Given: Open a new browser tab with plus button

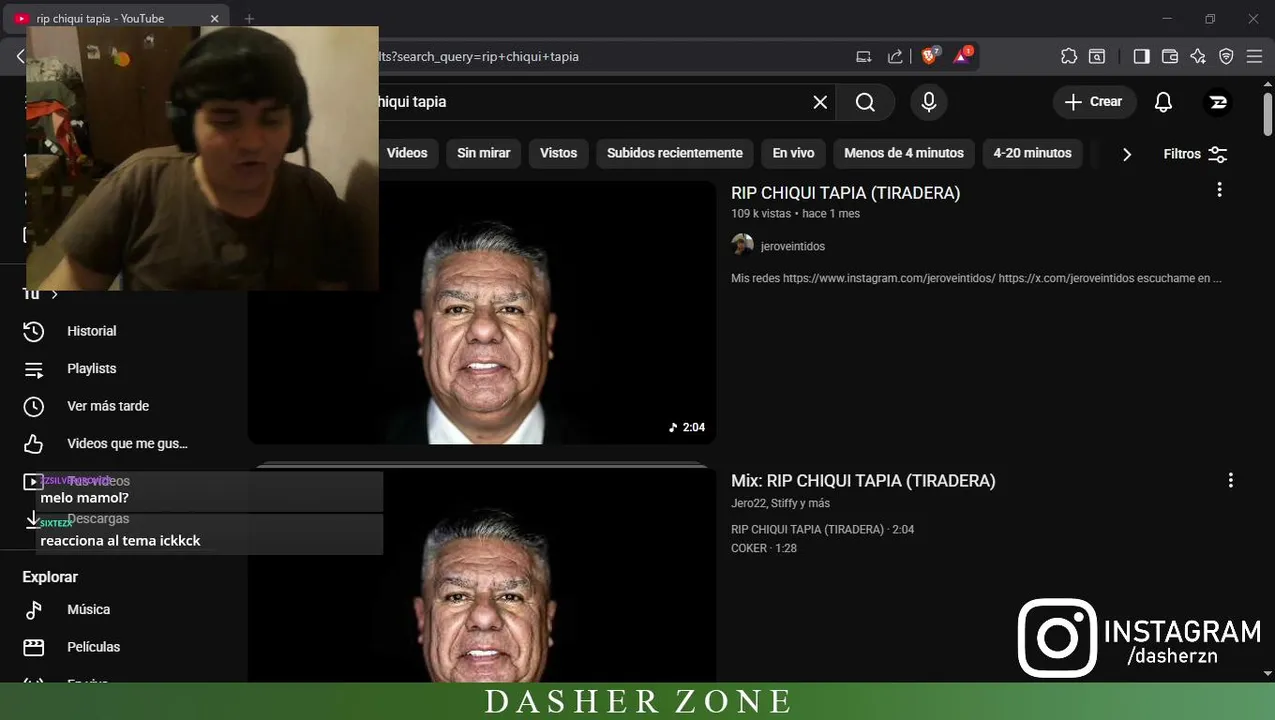Looking at the screenshot, I should [250, 18].
